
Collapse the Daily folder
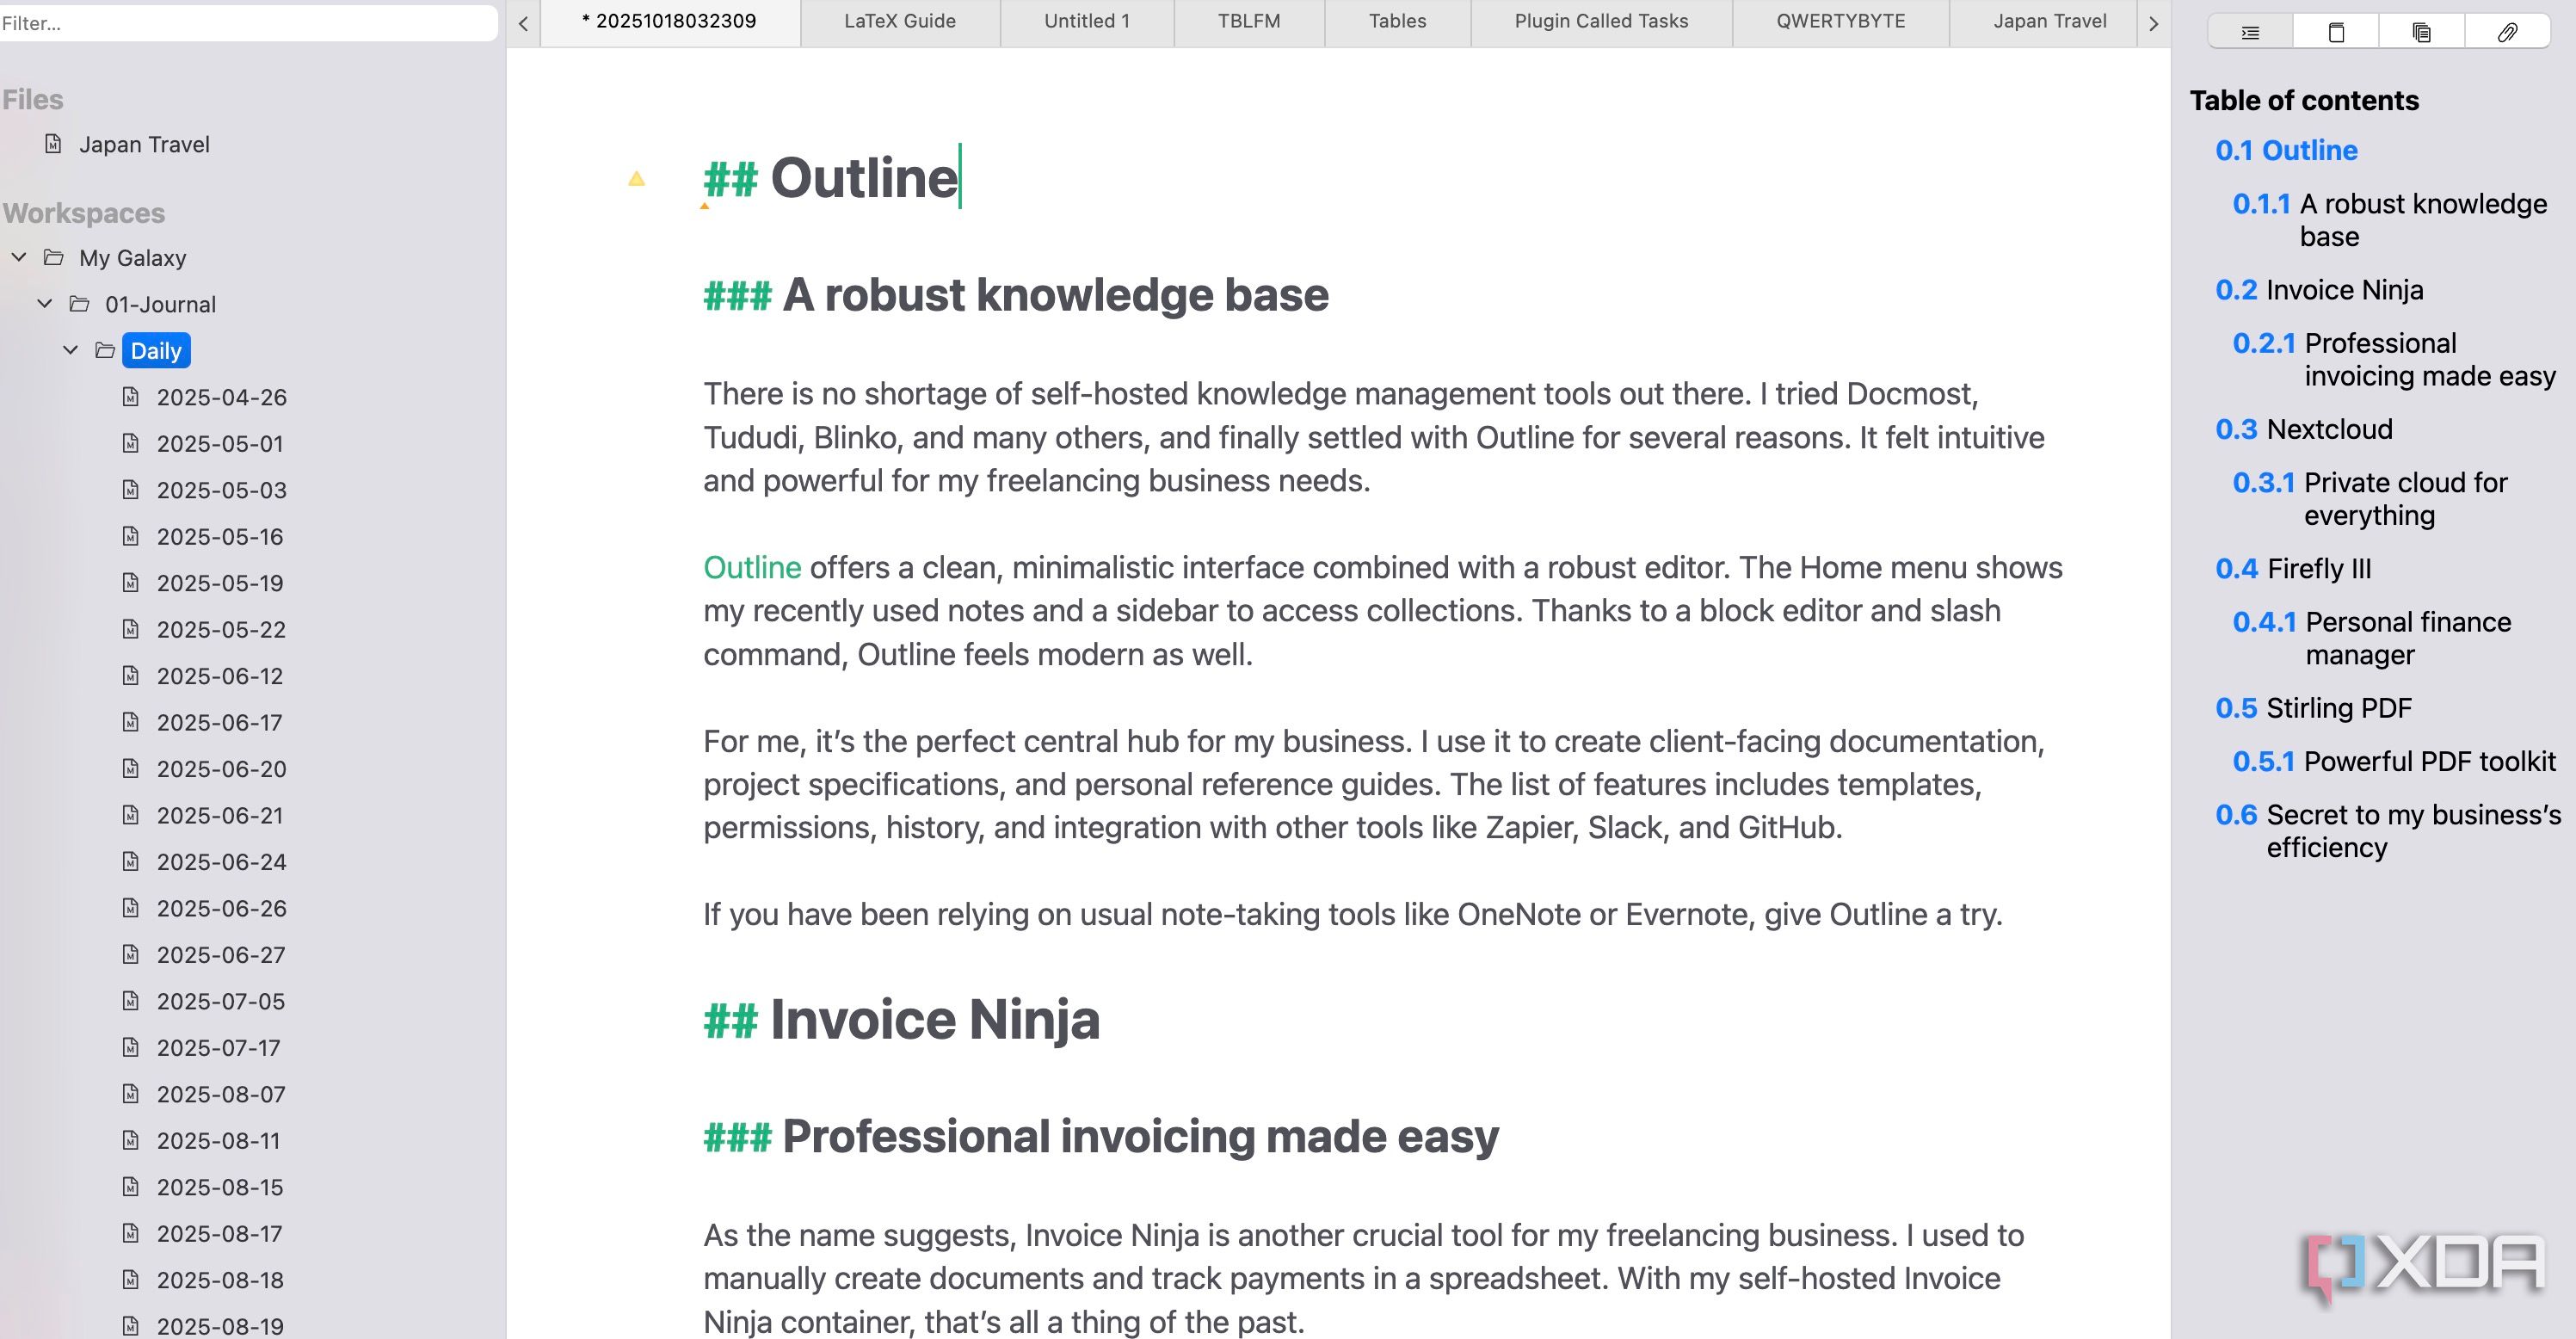[x=71, y=350]
